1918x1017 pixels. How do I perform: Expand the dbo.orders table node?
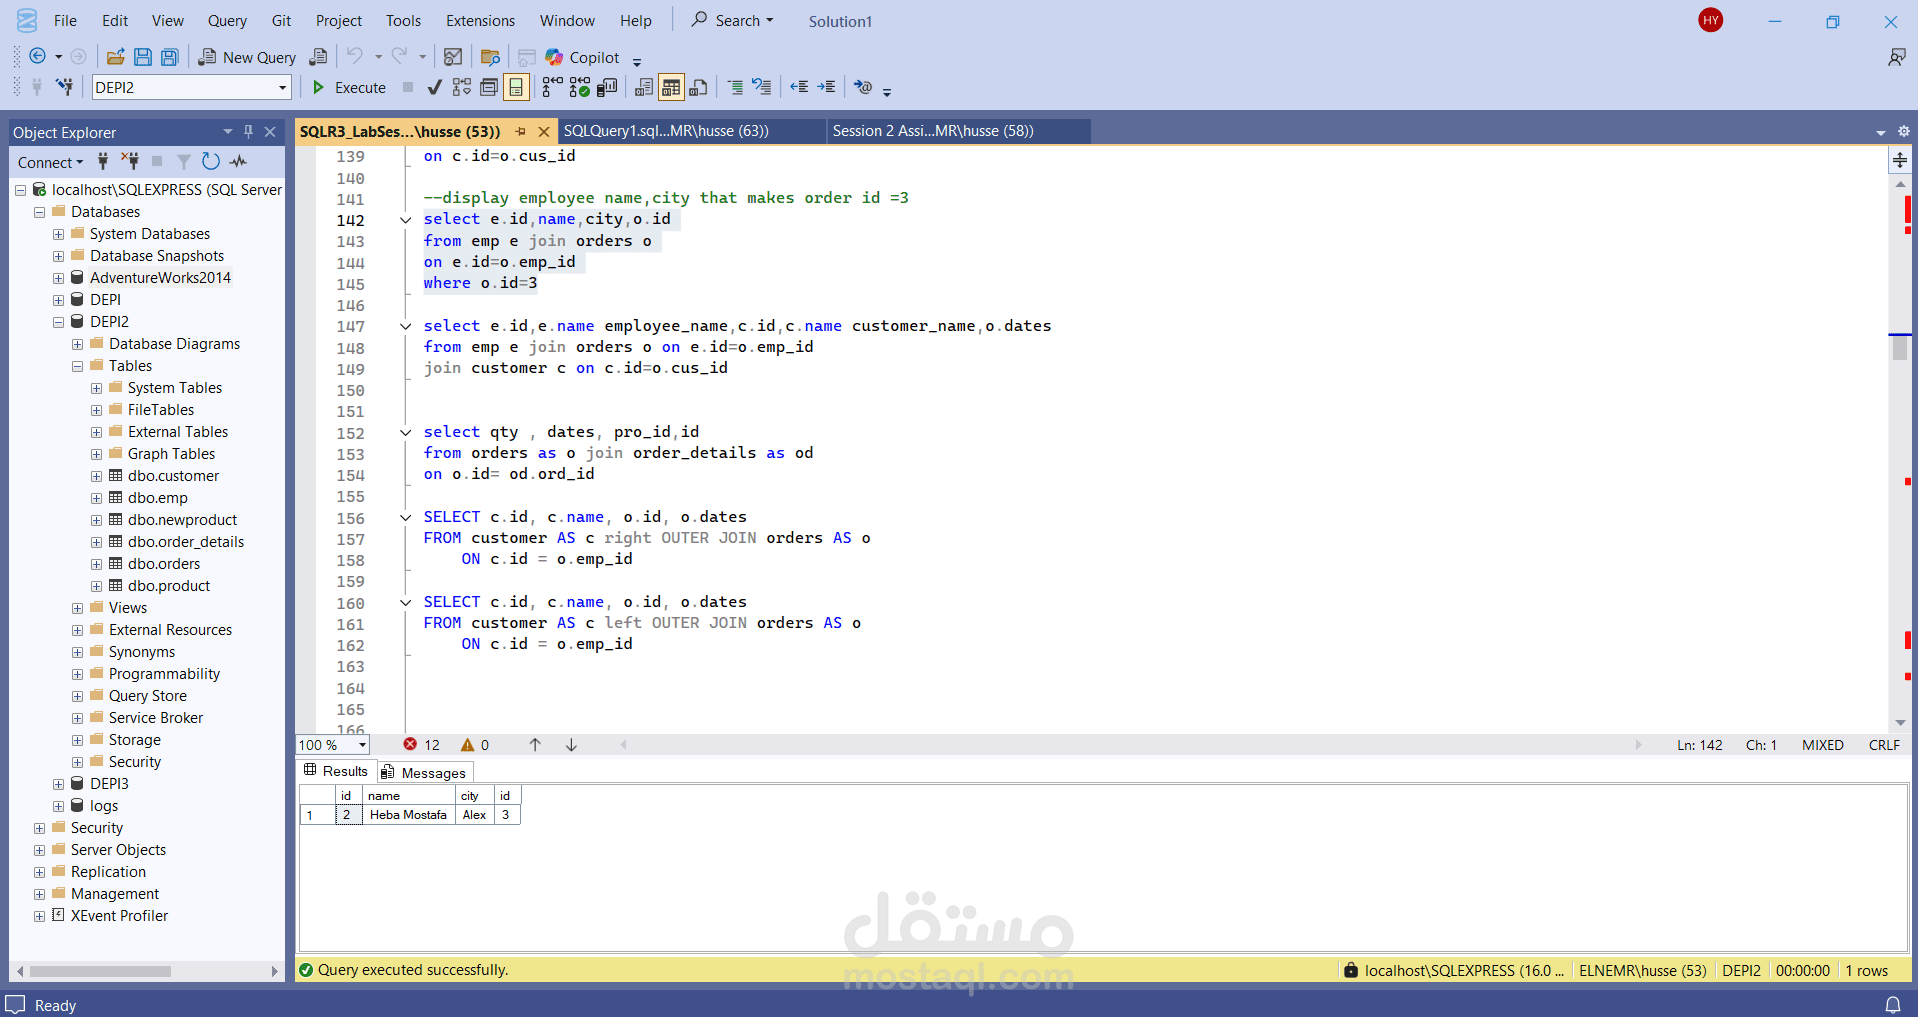[x=96, y=564]
